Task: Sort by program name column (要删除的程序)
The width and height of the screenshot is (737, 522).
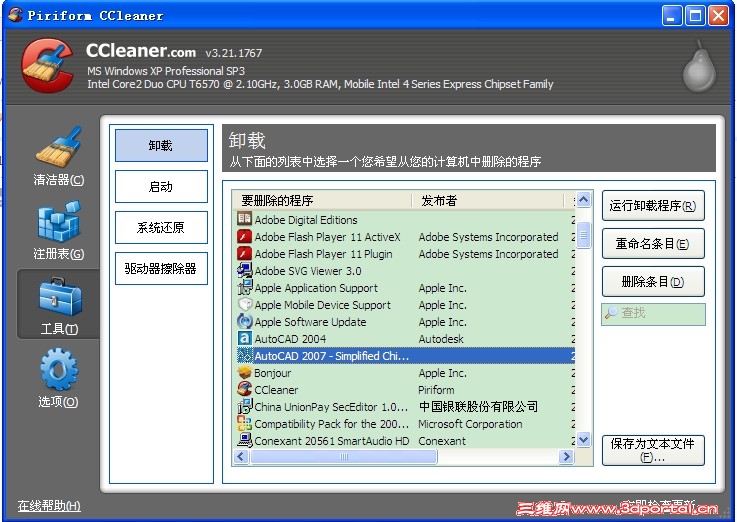Action: [x=322, y=201]
